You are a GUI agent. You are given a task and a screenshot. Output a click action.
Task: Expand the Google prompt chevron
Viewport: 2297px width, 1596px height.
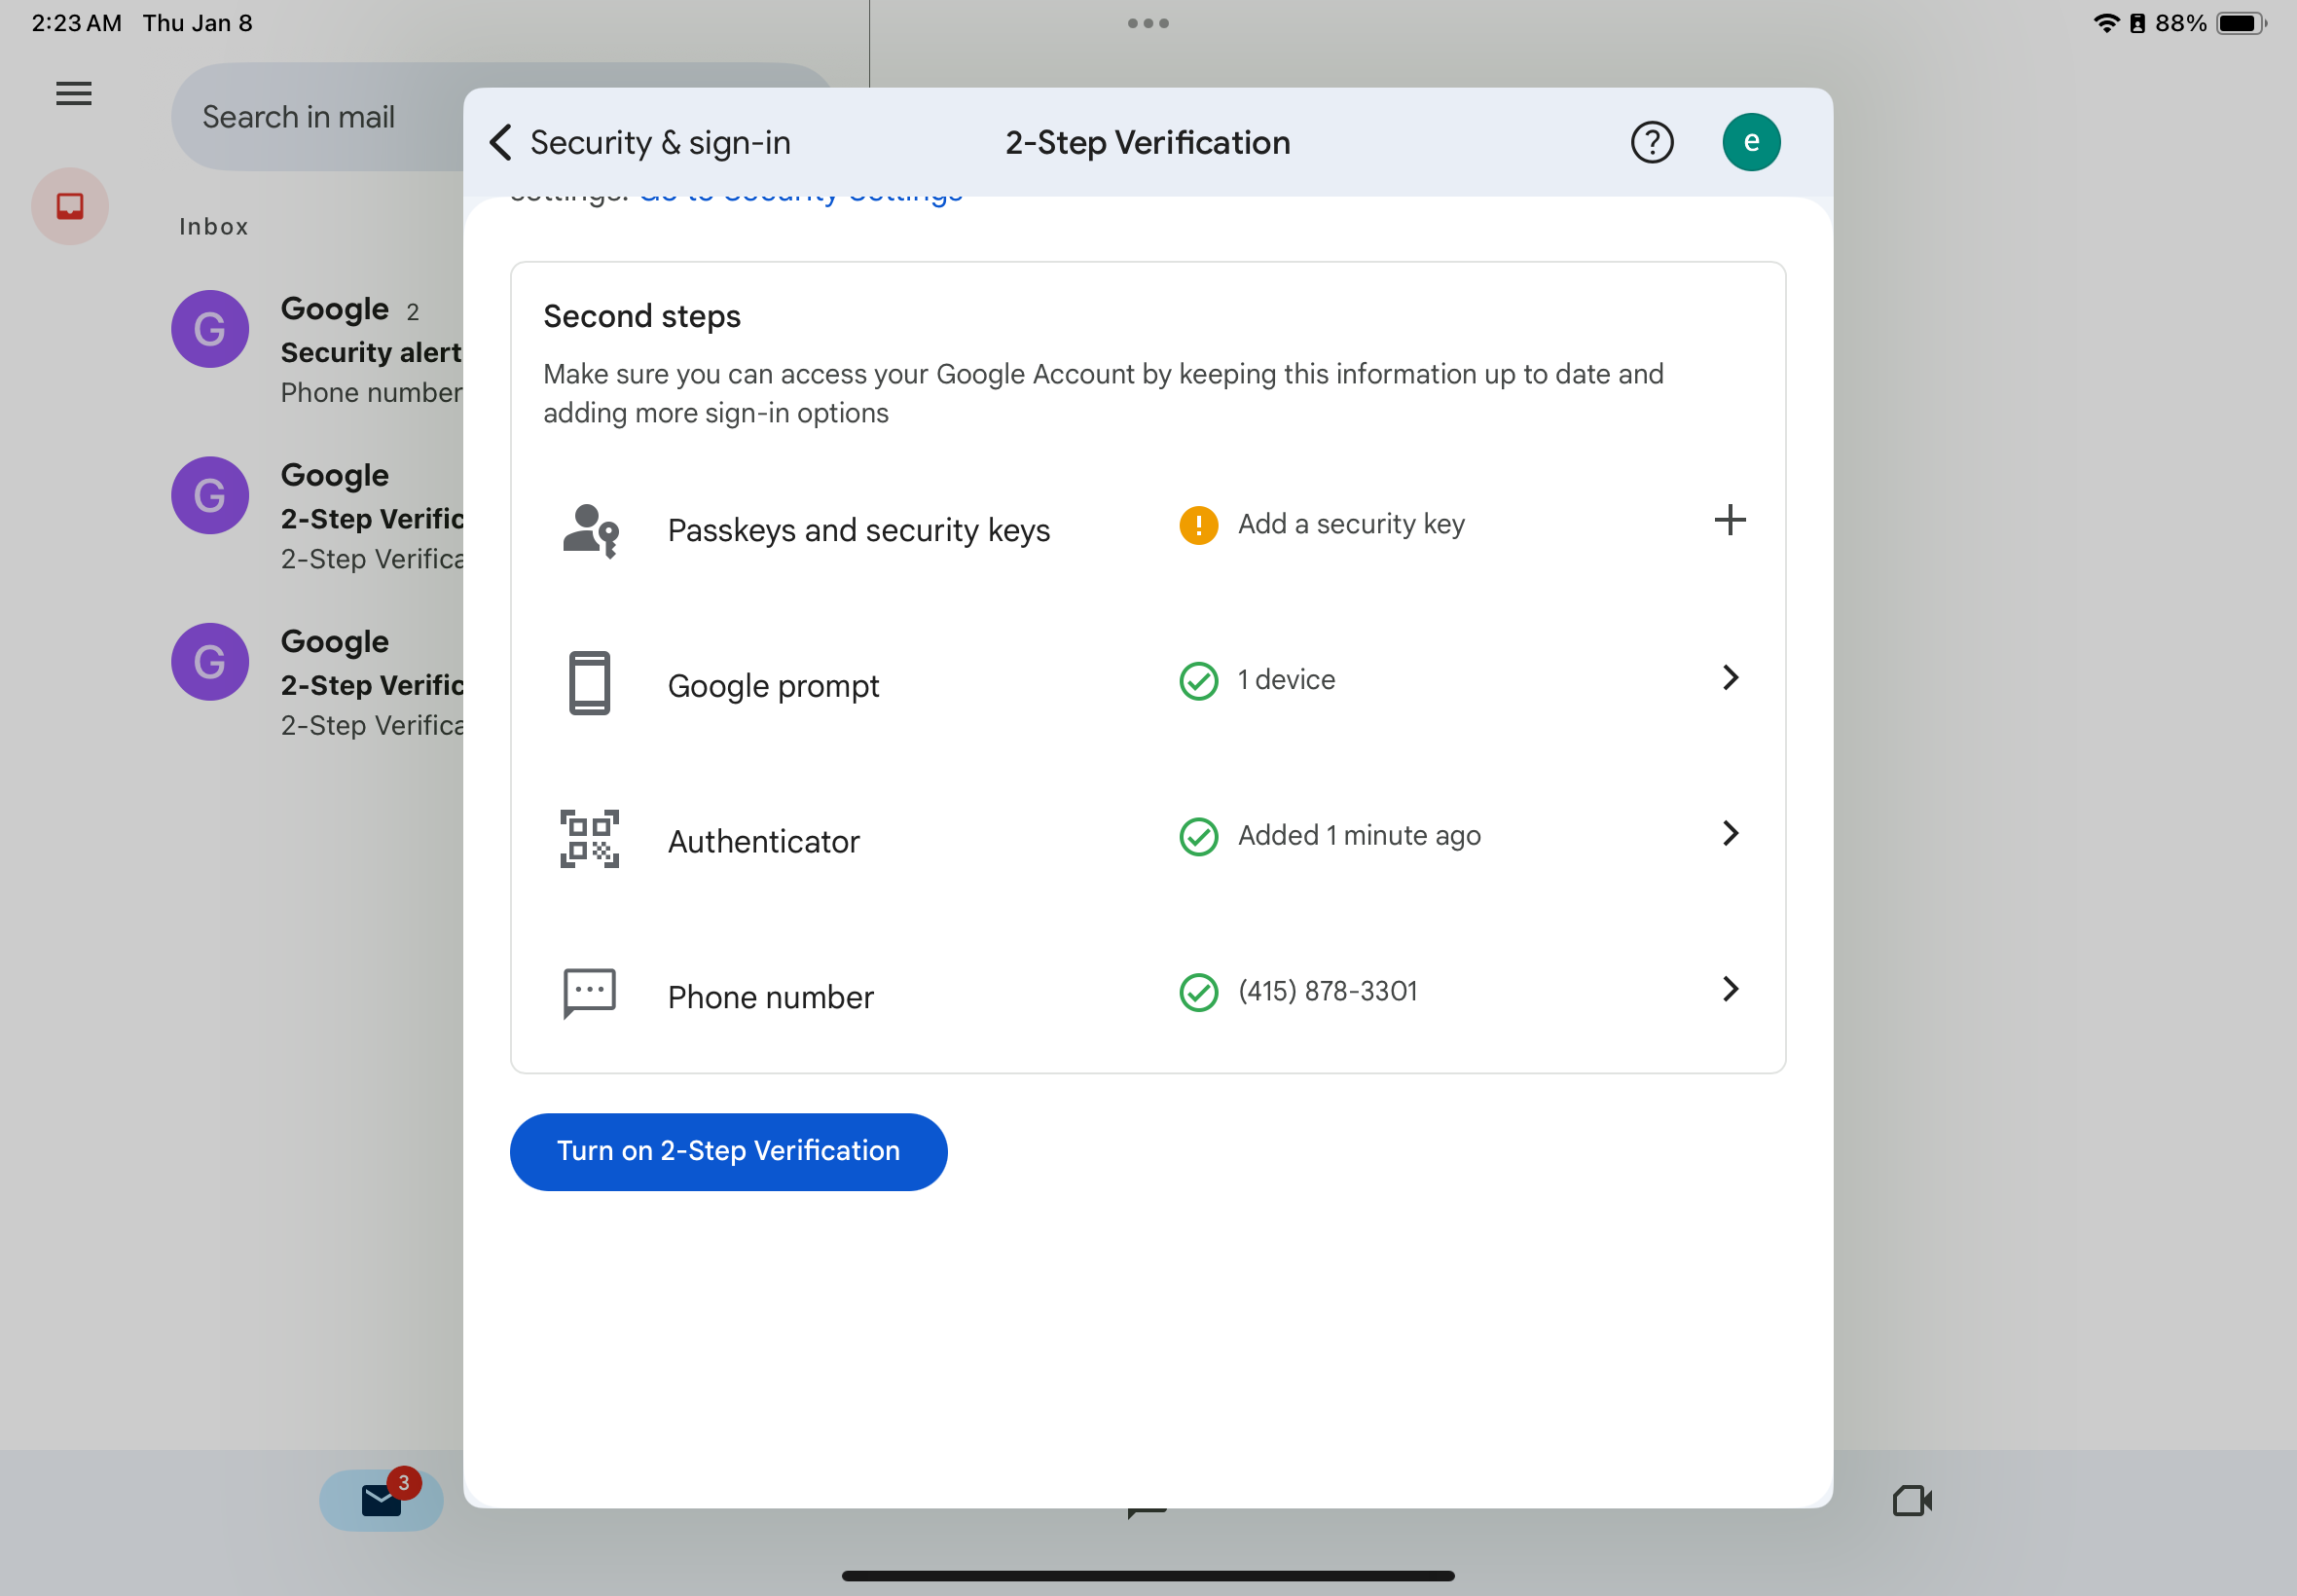tap(1730, 677)
